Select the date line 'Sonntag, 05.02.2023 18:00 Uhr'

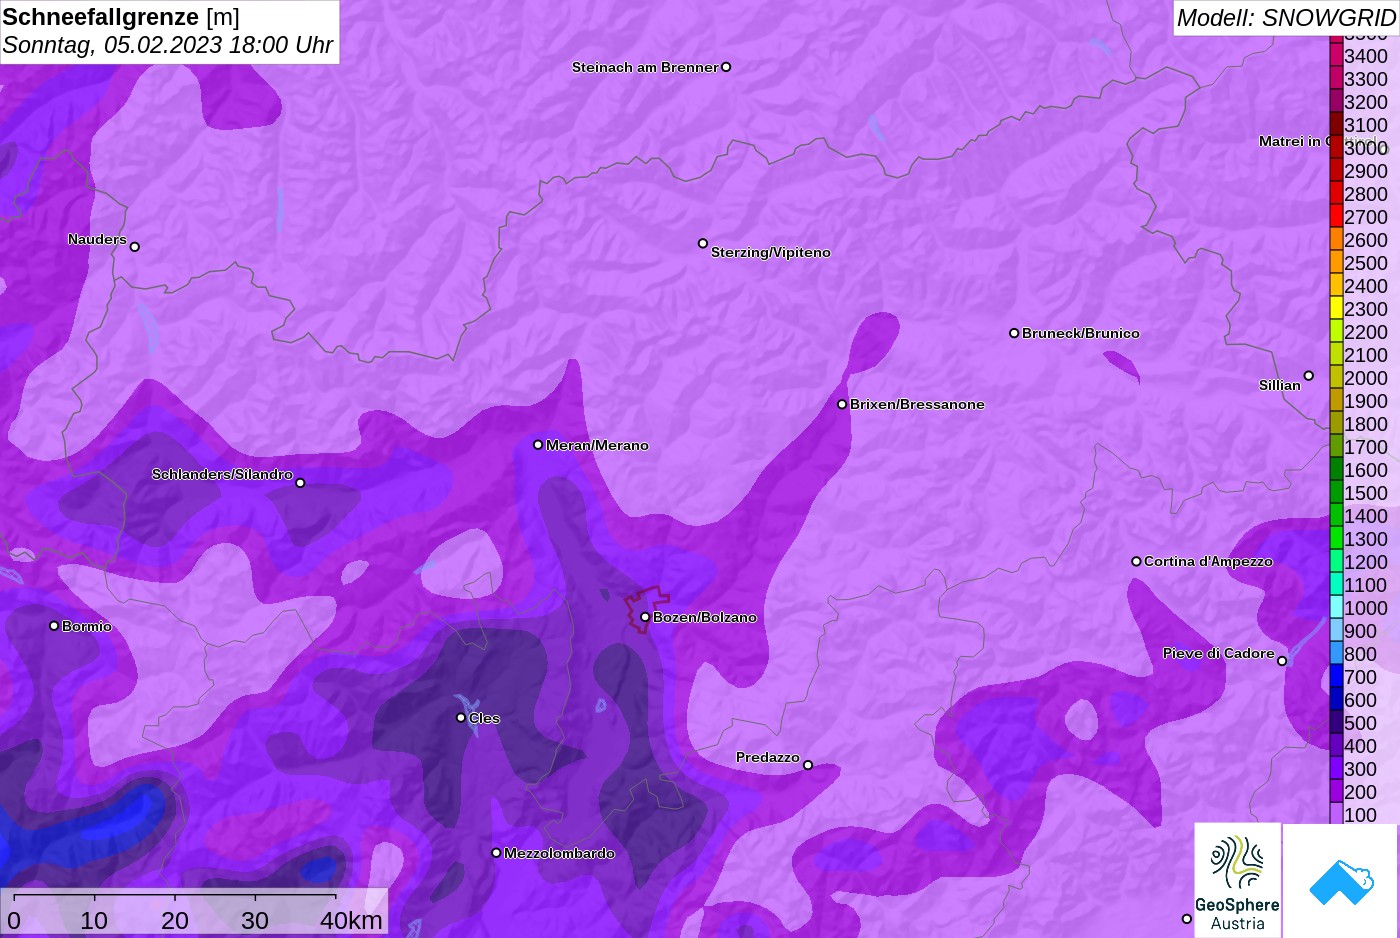pyautogui.click(x=168, y=45)
